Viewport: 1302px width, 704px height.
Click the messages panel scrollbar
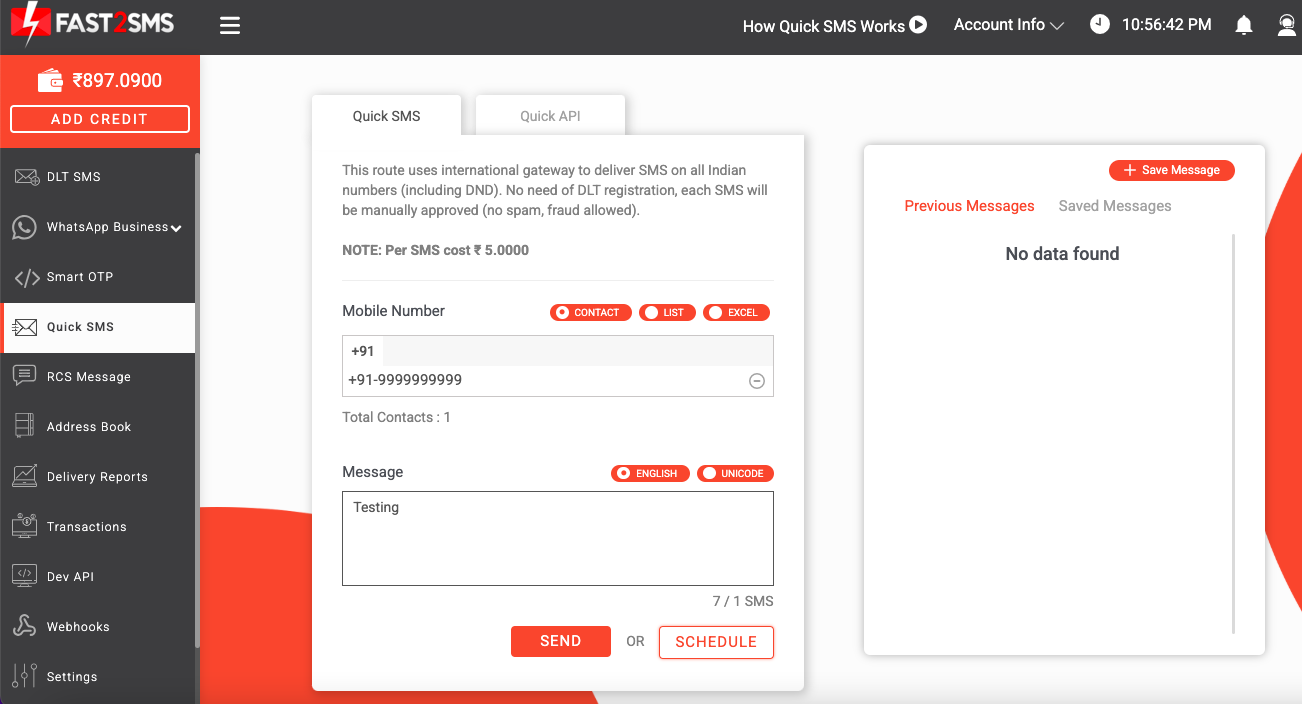tap(1234, 434)
